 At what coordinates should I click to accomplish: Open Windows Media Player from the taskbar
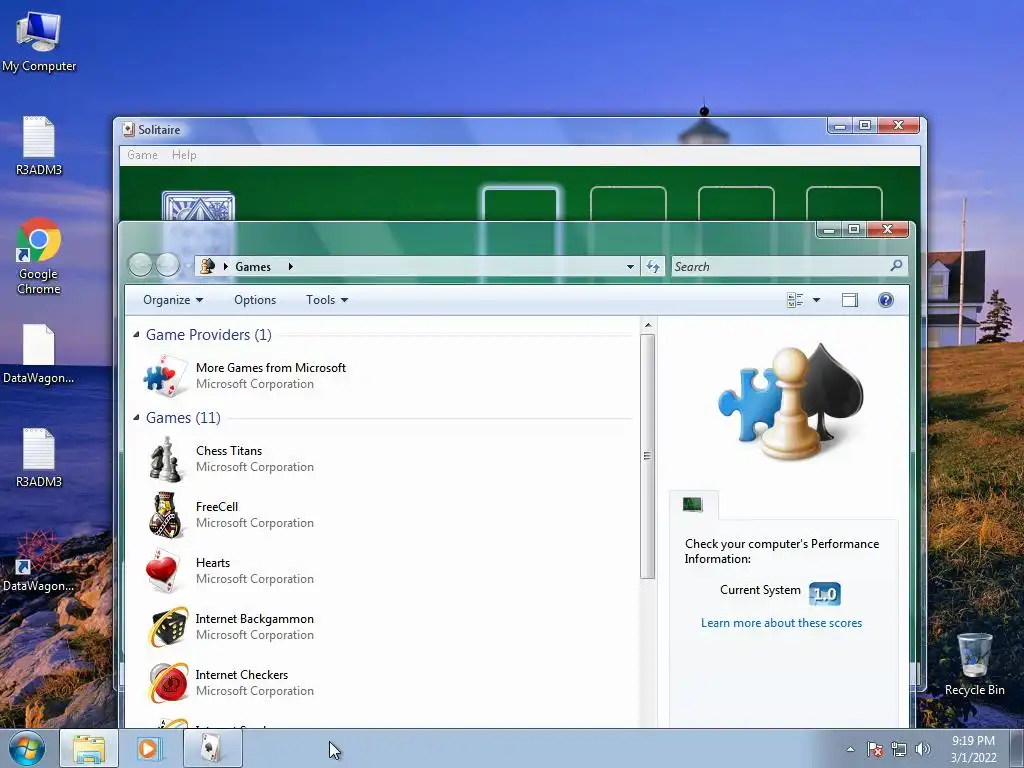click(x=149, y=748)
